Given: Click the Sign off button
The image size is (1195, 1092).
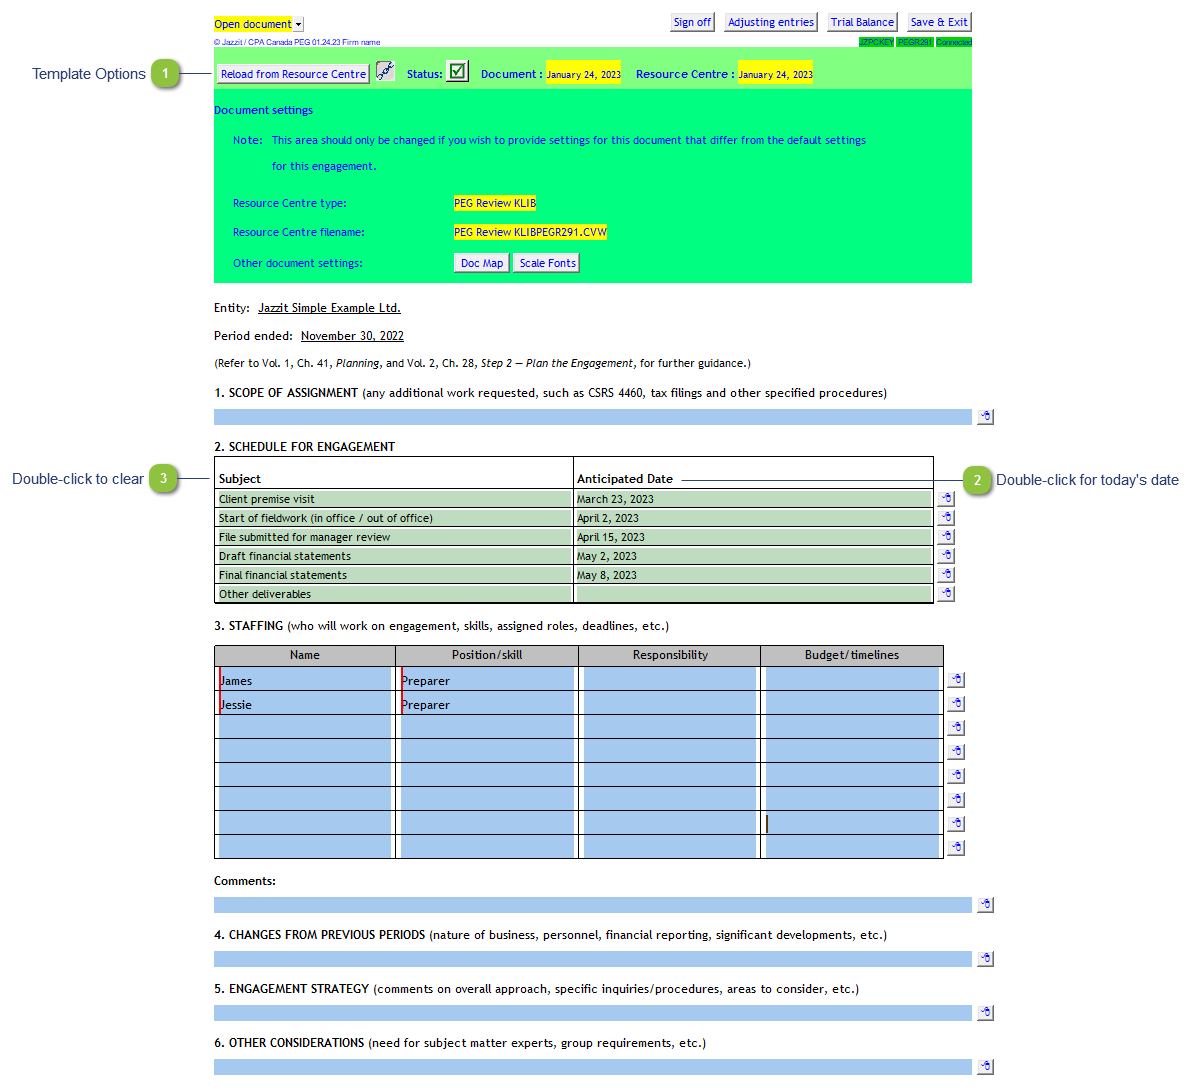Looking at the screenshot, I should [x=692, y=22].
